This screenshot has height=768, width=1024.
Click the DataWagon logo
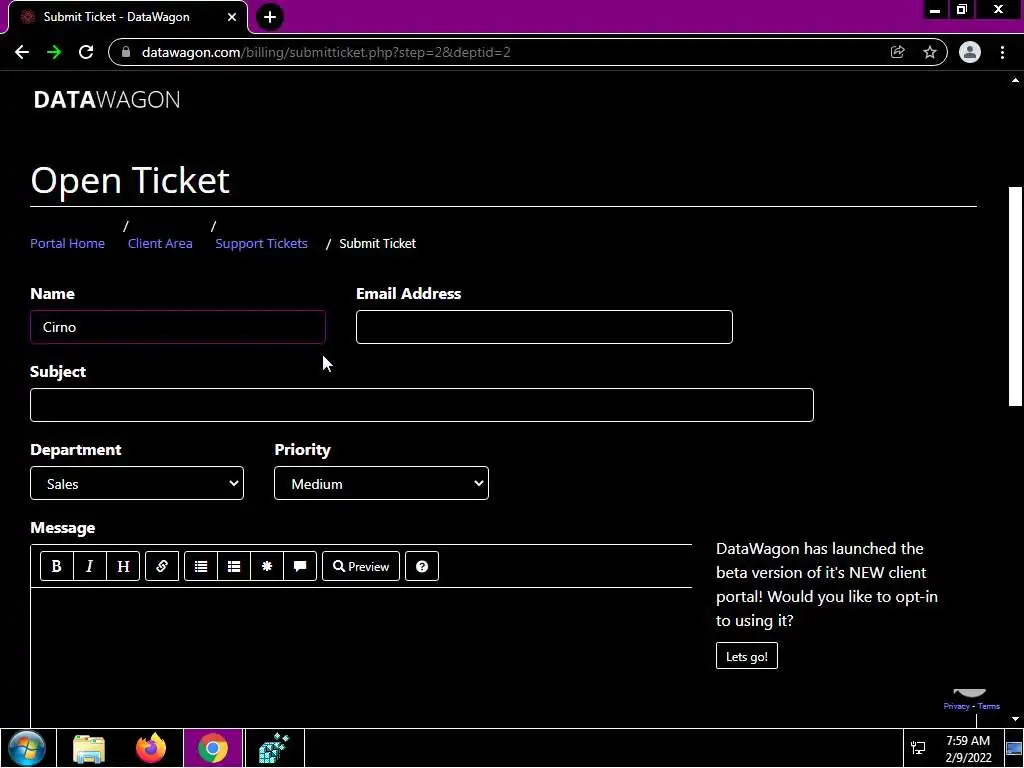107,99
